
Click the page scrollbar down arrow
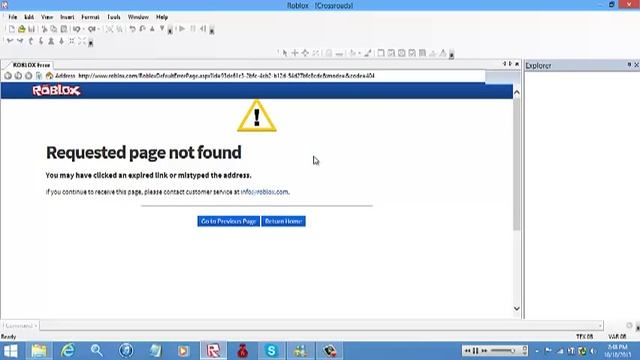click(x=517, y=309)
